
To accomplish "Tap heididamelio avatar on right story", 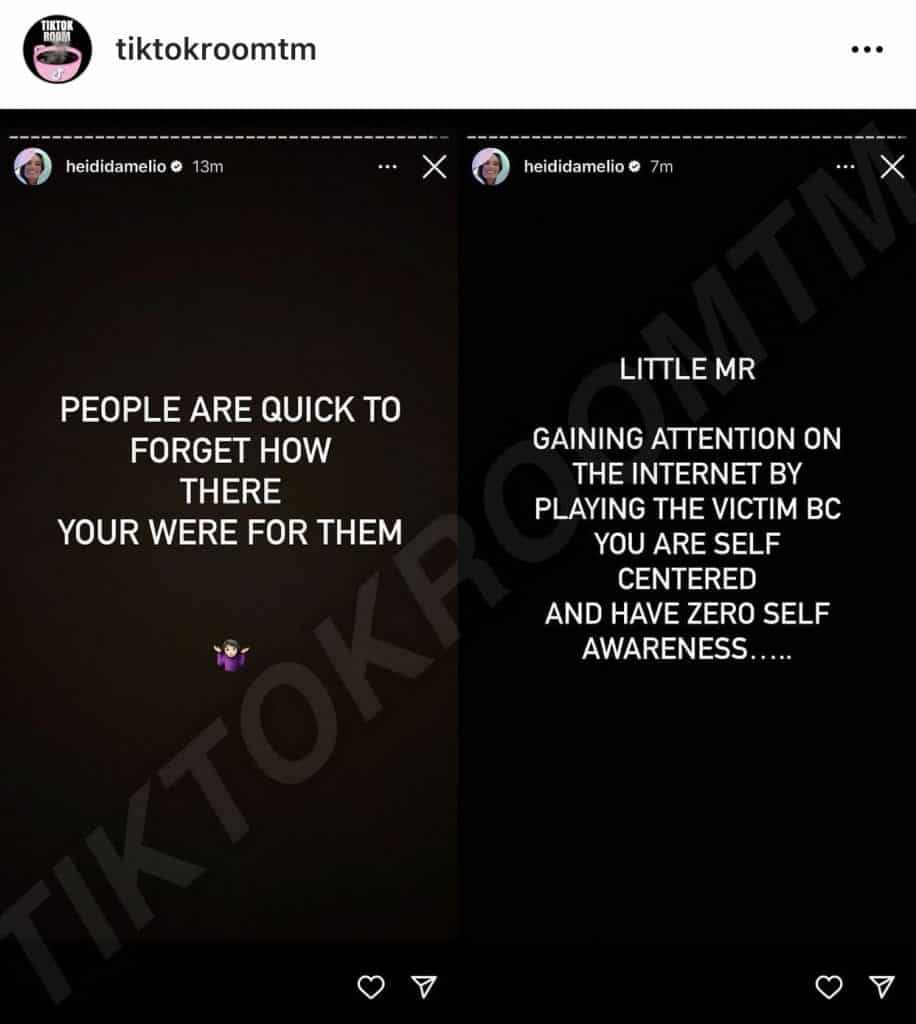I will tap(491, 167).
